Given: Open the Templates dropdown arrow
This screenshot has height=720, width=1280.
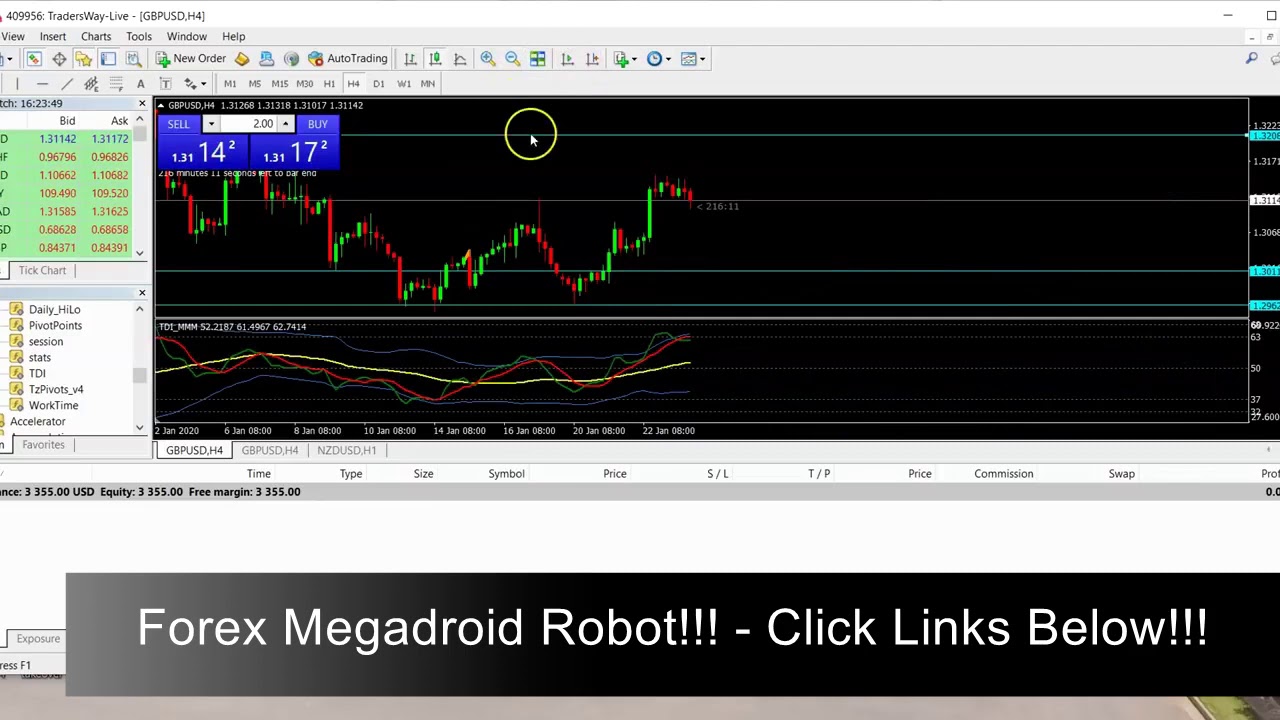Looking at the screenshot, I should [702, 59].
